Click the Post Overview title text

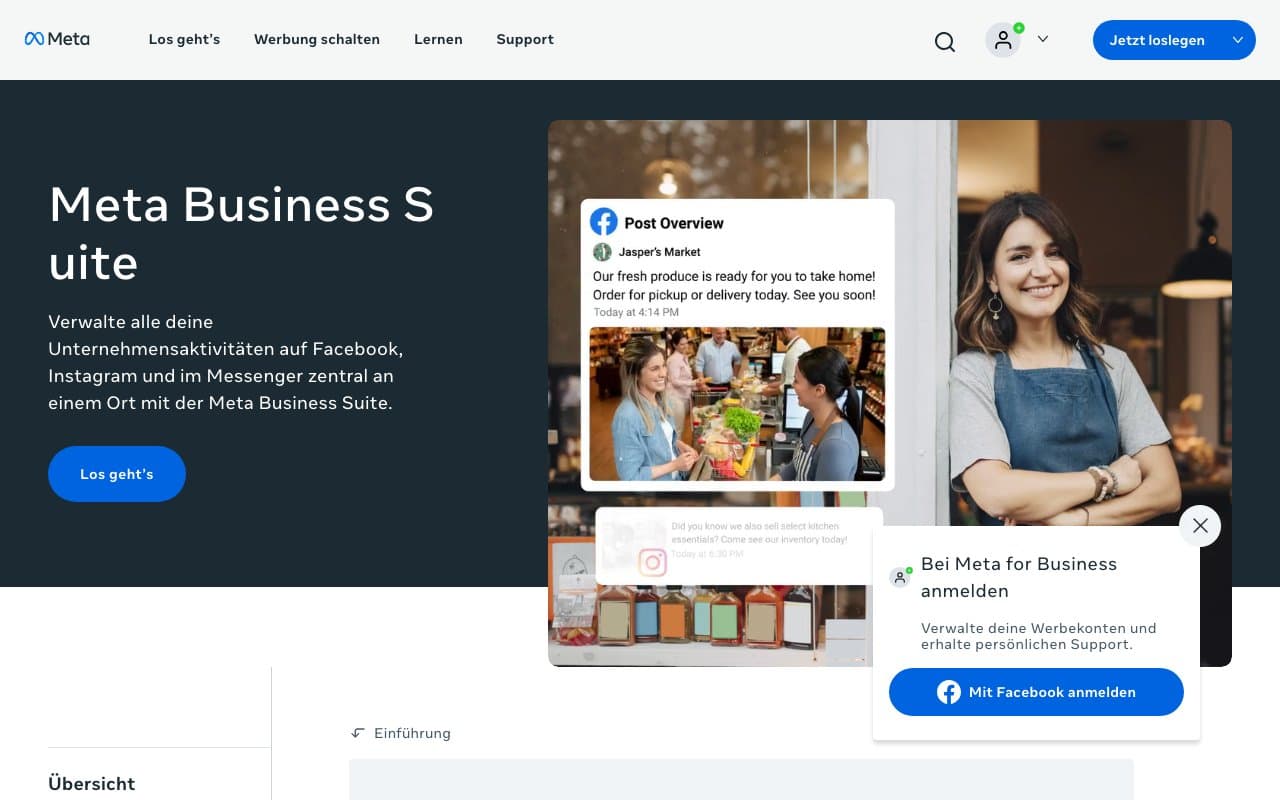[x=674, y=223]
